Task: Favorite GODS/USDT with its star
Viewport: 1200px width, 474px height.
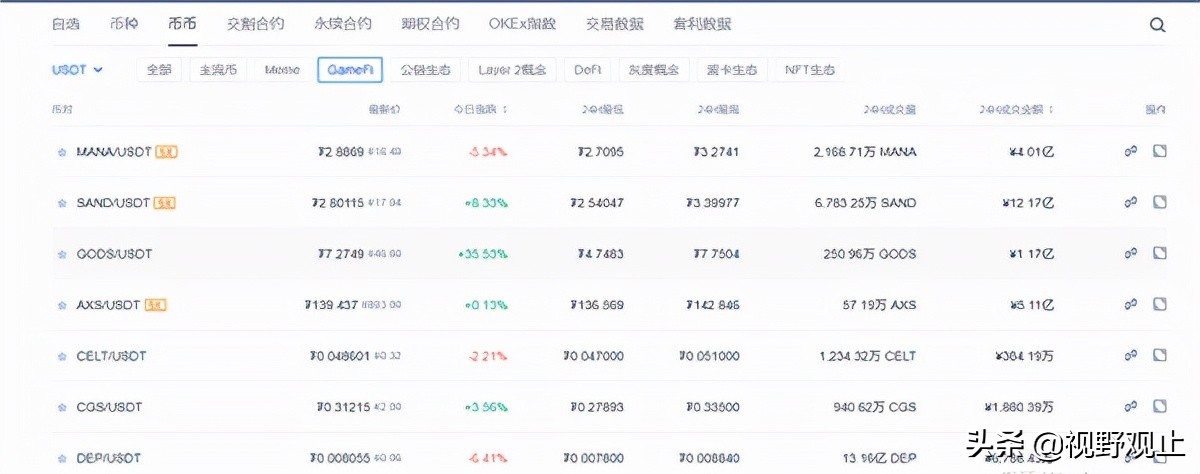Action: [x=61, y=254]
